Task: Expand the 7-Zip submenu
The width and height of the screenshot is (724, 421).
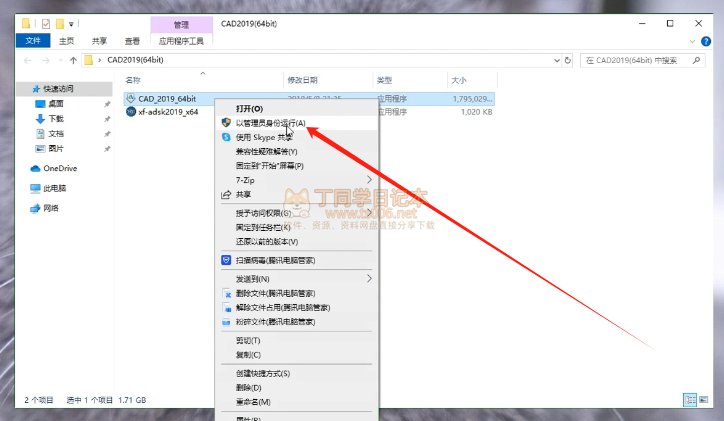Action: click(296, 180)
